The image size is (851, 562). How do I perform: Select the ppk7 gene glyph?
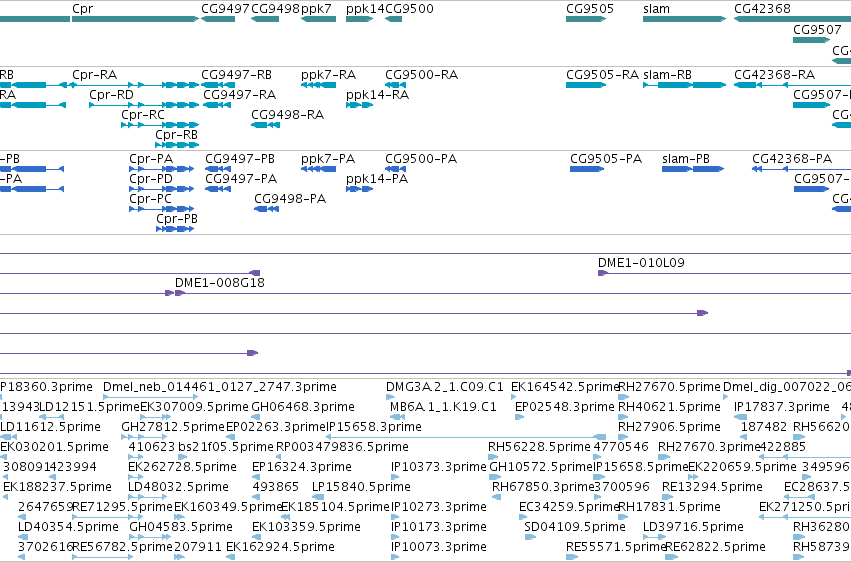(319, 19)
